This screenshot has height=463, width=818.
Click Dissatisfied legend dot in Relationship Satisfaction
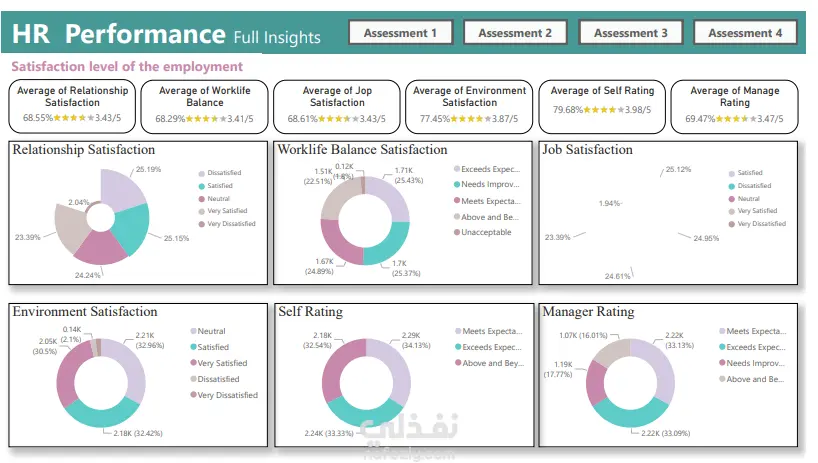[x=201, y=173]
